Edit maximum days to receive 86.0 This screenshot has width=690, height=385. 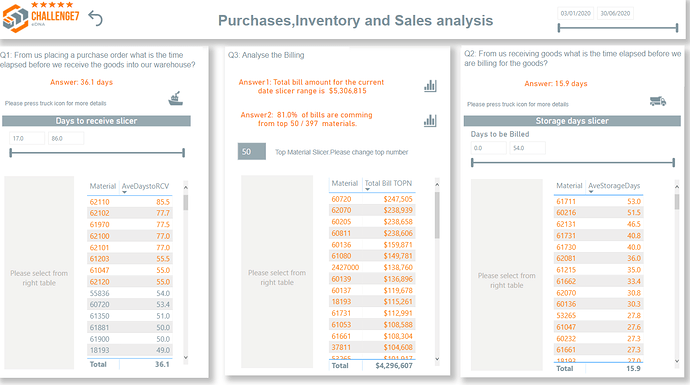pyautogui.click(x=66, y=138)
